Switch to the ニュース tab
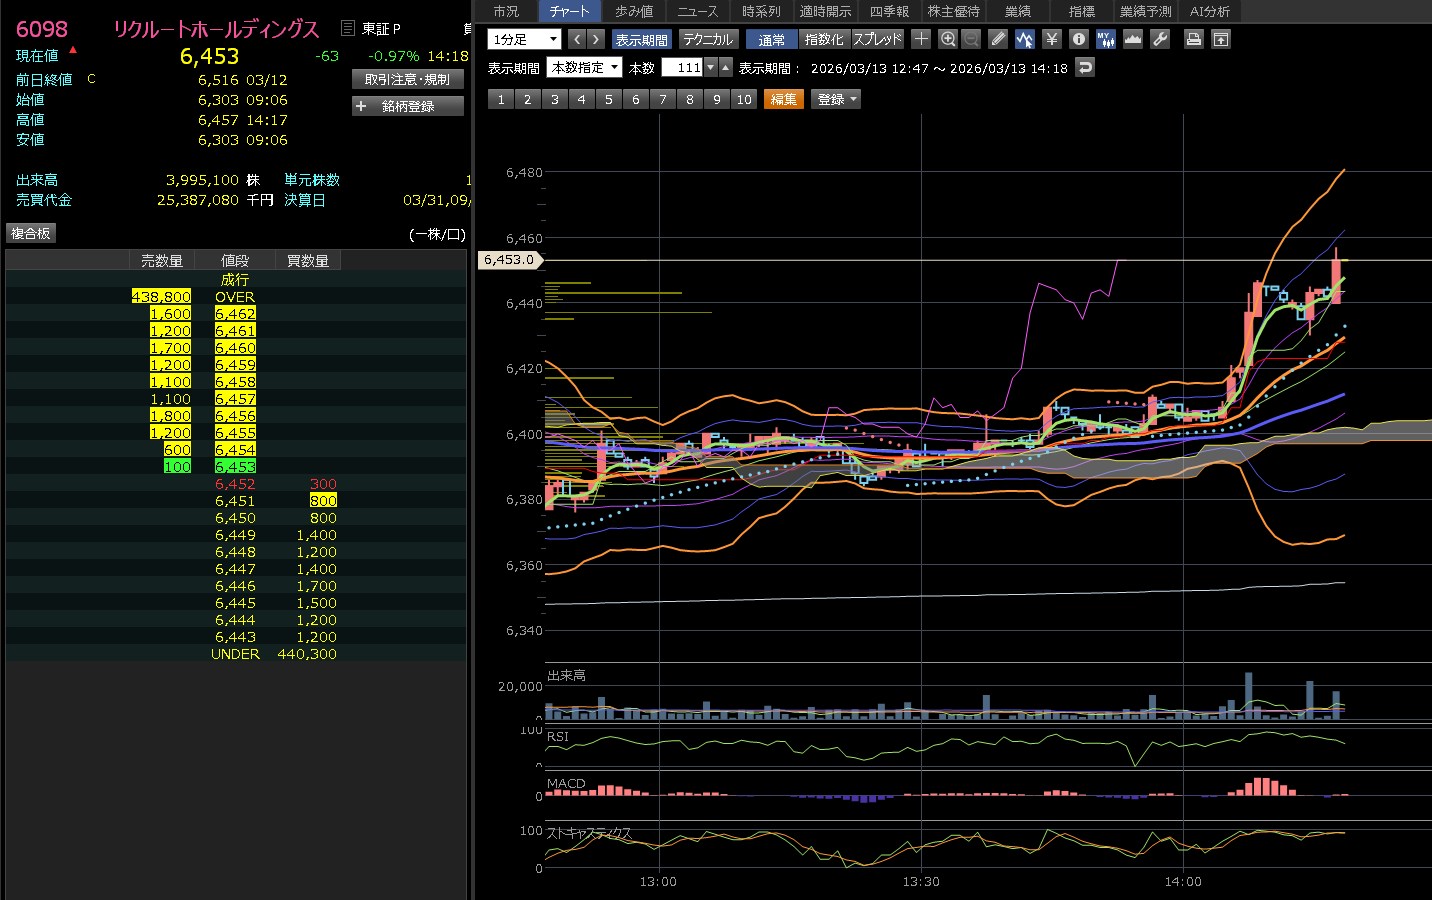 [x=697, y=11]
